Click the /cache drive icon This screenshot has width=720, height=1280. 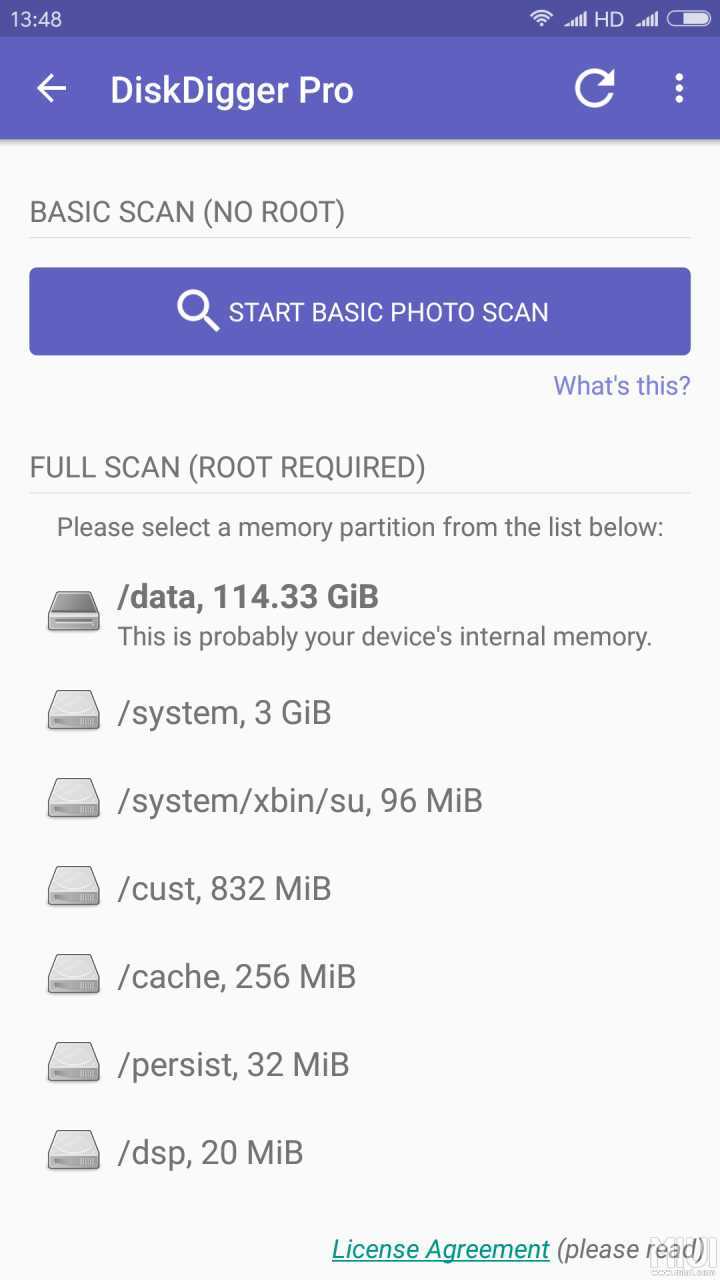pyautogui.click(x=74, y=976)
